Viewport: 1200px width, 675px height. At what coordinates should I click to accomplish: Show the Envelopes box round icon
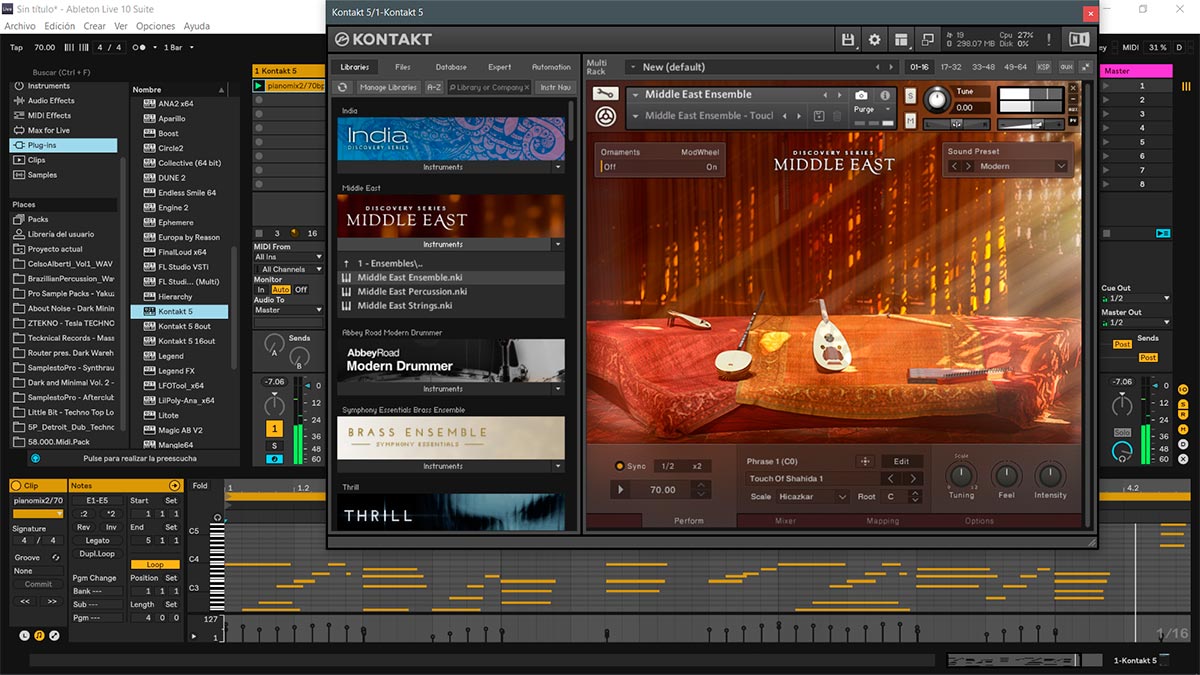(x=54, y=635)
